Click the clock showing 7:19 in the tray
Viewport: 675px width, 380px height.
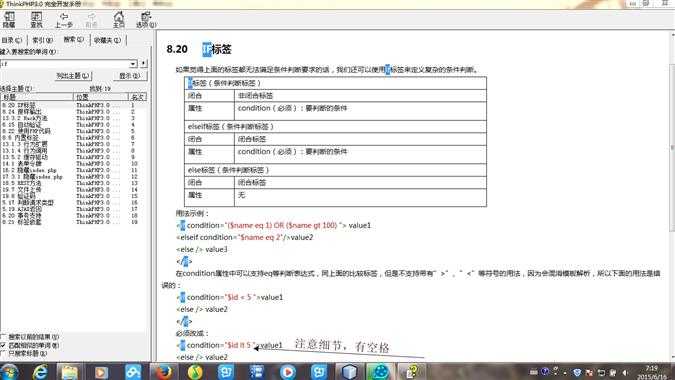(x=652, y=372)
